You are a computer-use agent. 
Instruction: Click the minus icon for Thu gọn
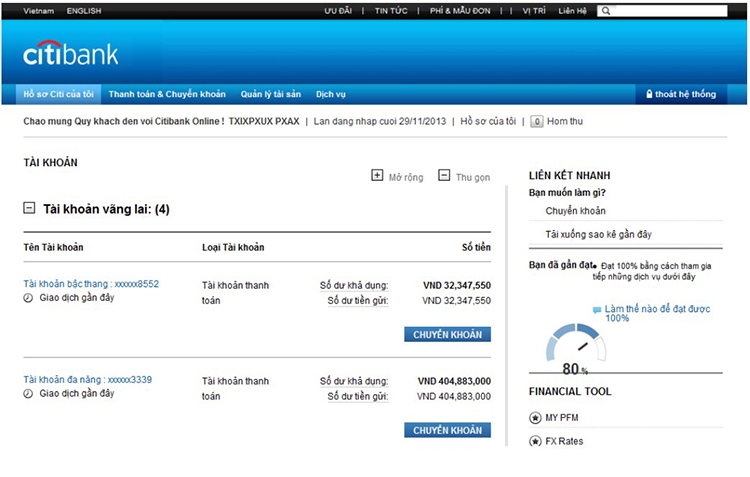444,175
